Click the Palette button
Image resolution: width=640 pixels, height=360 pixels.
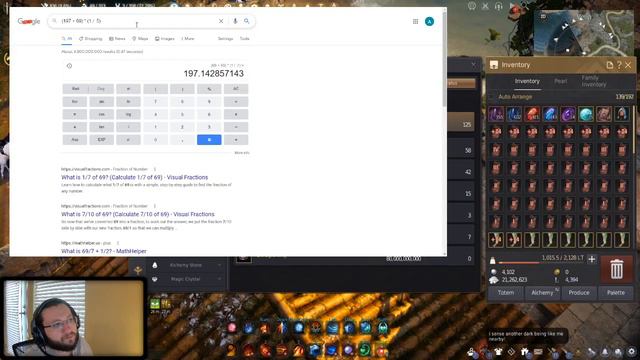tap(616, 293)
